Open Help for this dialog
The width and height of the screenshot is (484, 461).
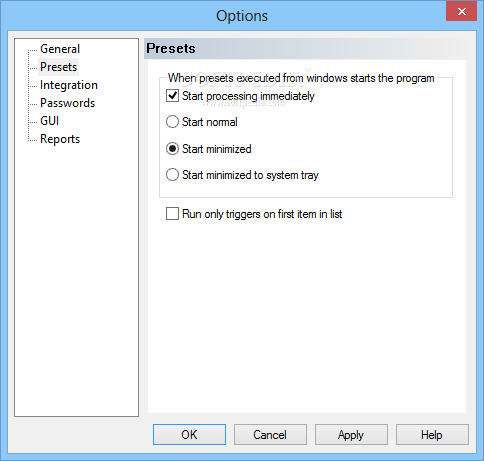(432, 435)
